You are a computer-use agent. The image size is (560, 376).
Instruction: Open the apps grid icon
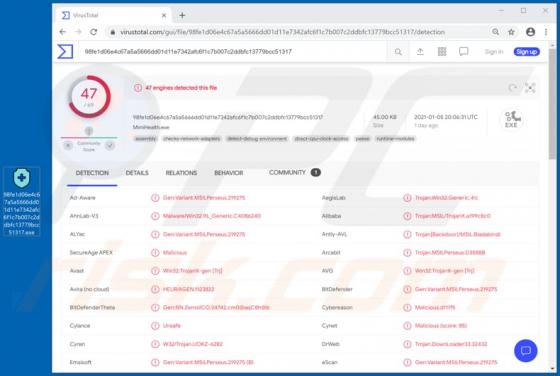click(x=442, y=52)
